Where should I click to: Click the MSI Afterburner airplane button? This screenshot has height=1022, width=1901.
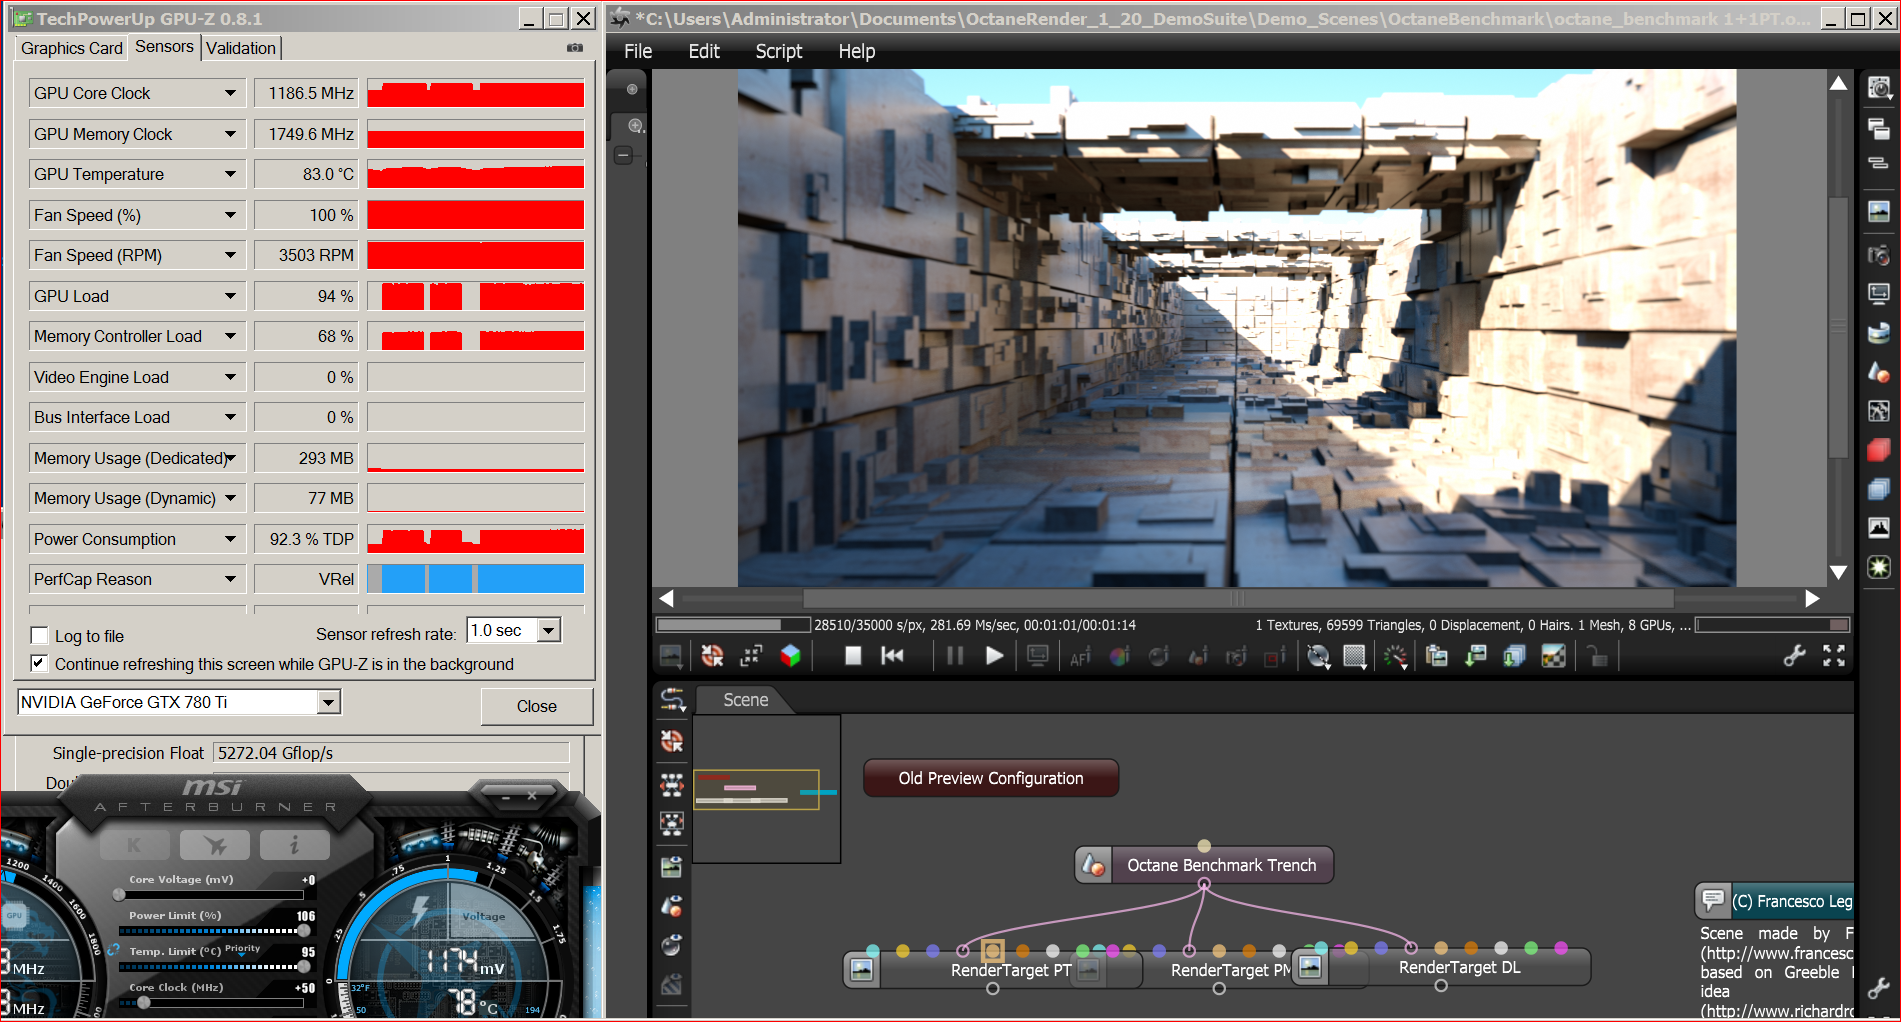214,846
